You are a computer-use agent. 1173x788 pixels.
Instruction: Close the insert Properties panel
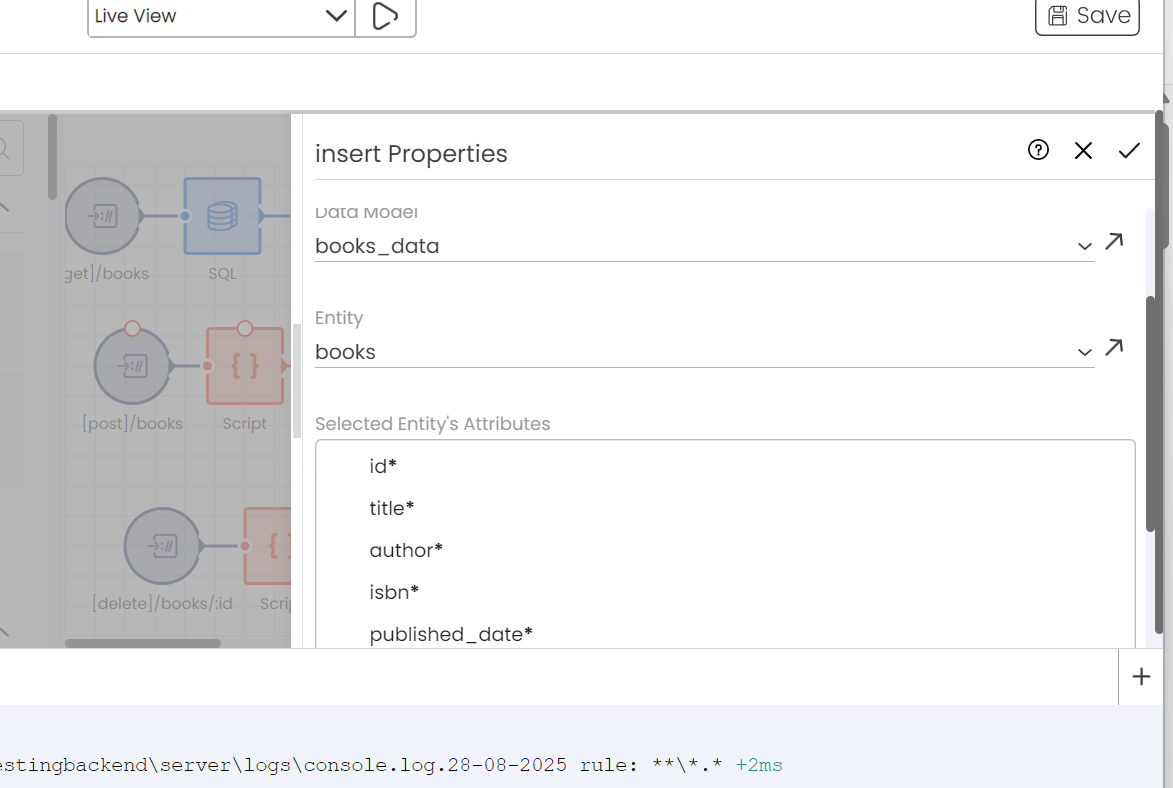point(1082,150)
